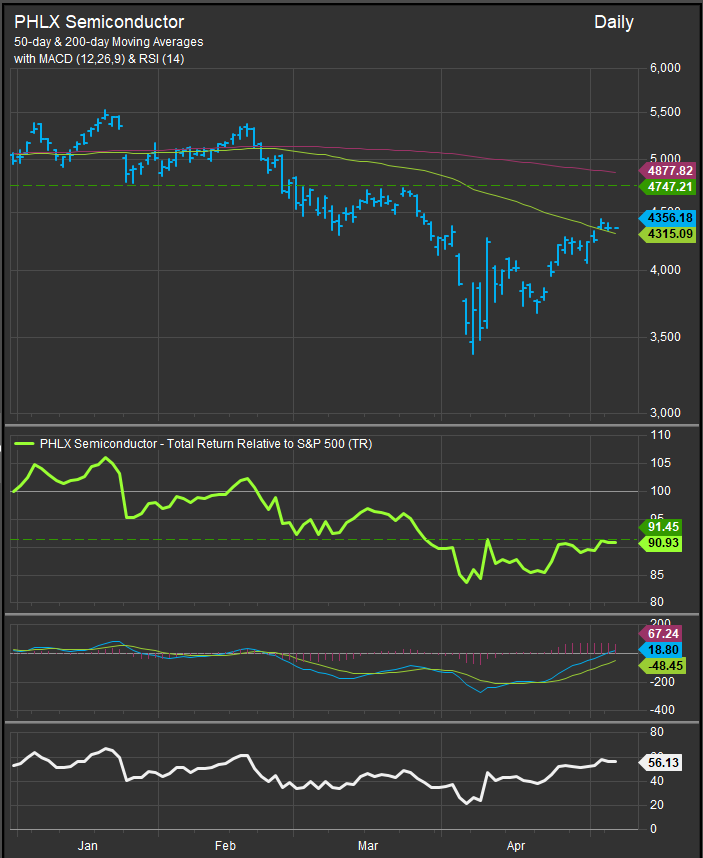The width and height of the screenshot is (703, 858).
Task: Click the 80 relative return axis label
Action: pos(657,602)
